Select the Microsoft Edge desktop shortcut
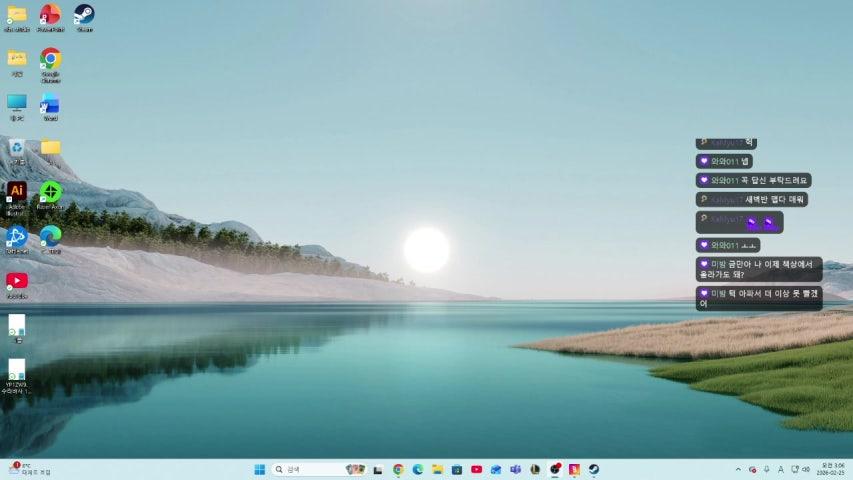This screenshot has width=853, height=480. (50, 236)
